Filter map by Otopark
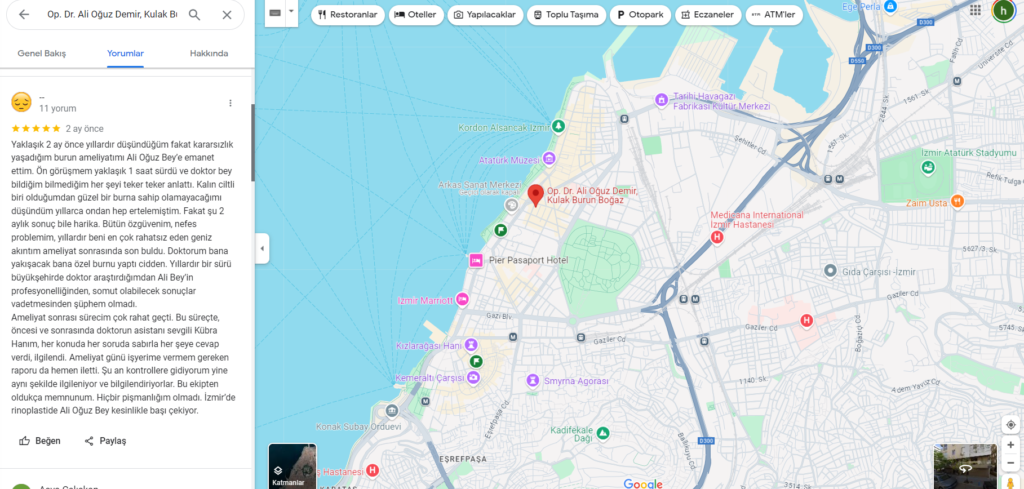Viewport: 1024px width, 489px height. (640, 14)
